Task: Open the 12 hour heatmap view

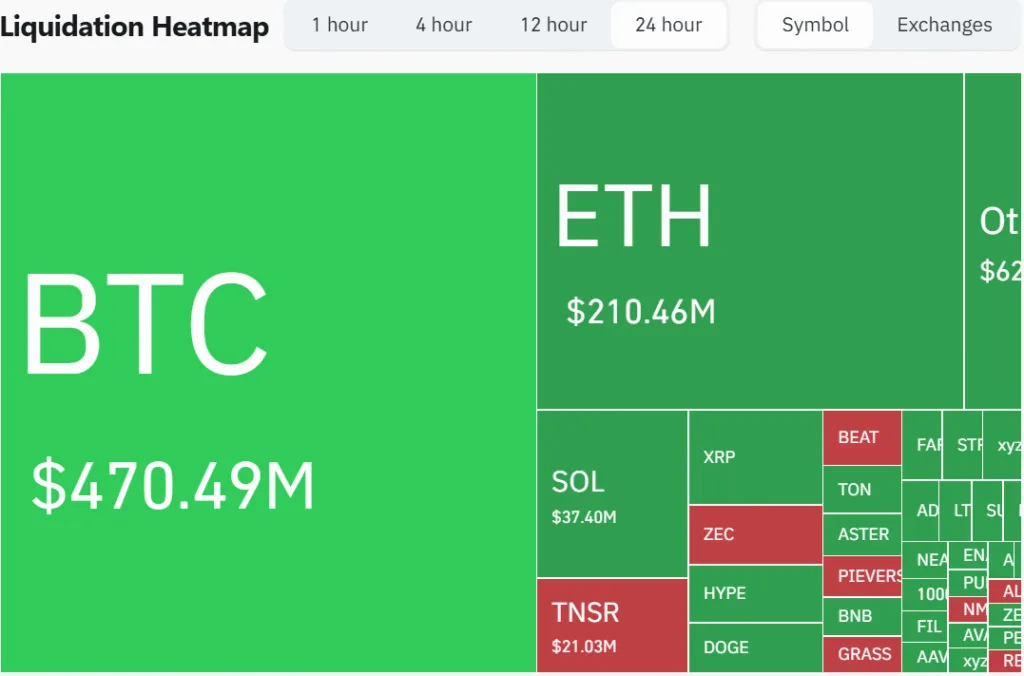Action: [553, 25]
